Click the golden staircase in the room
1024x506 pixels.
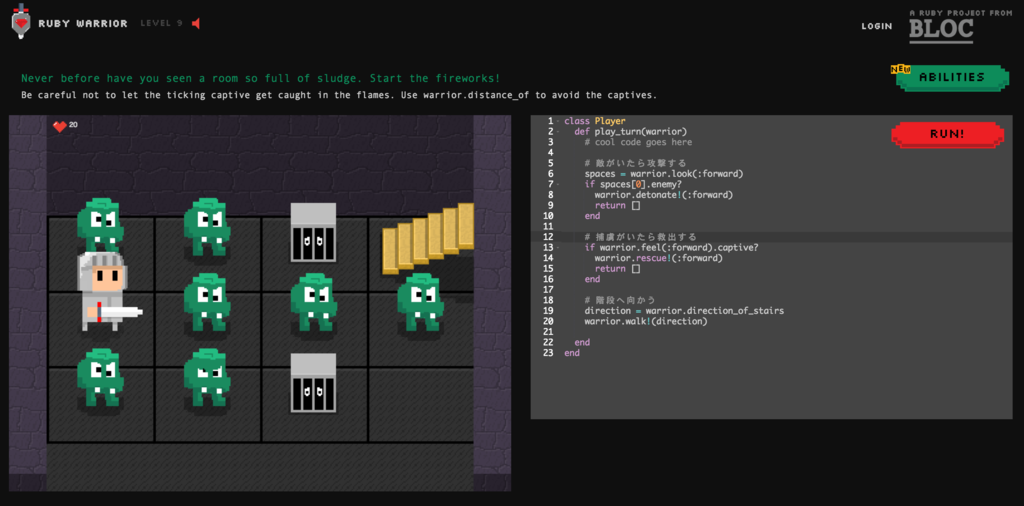(428, 238)
